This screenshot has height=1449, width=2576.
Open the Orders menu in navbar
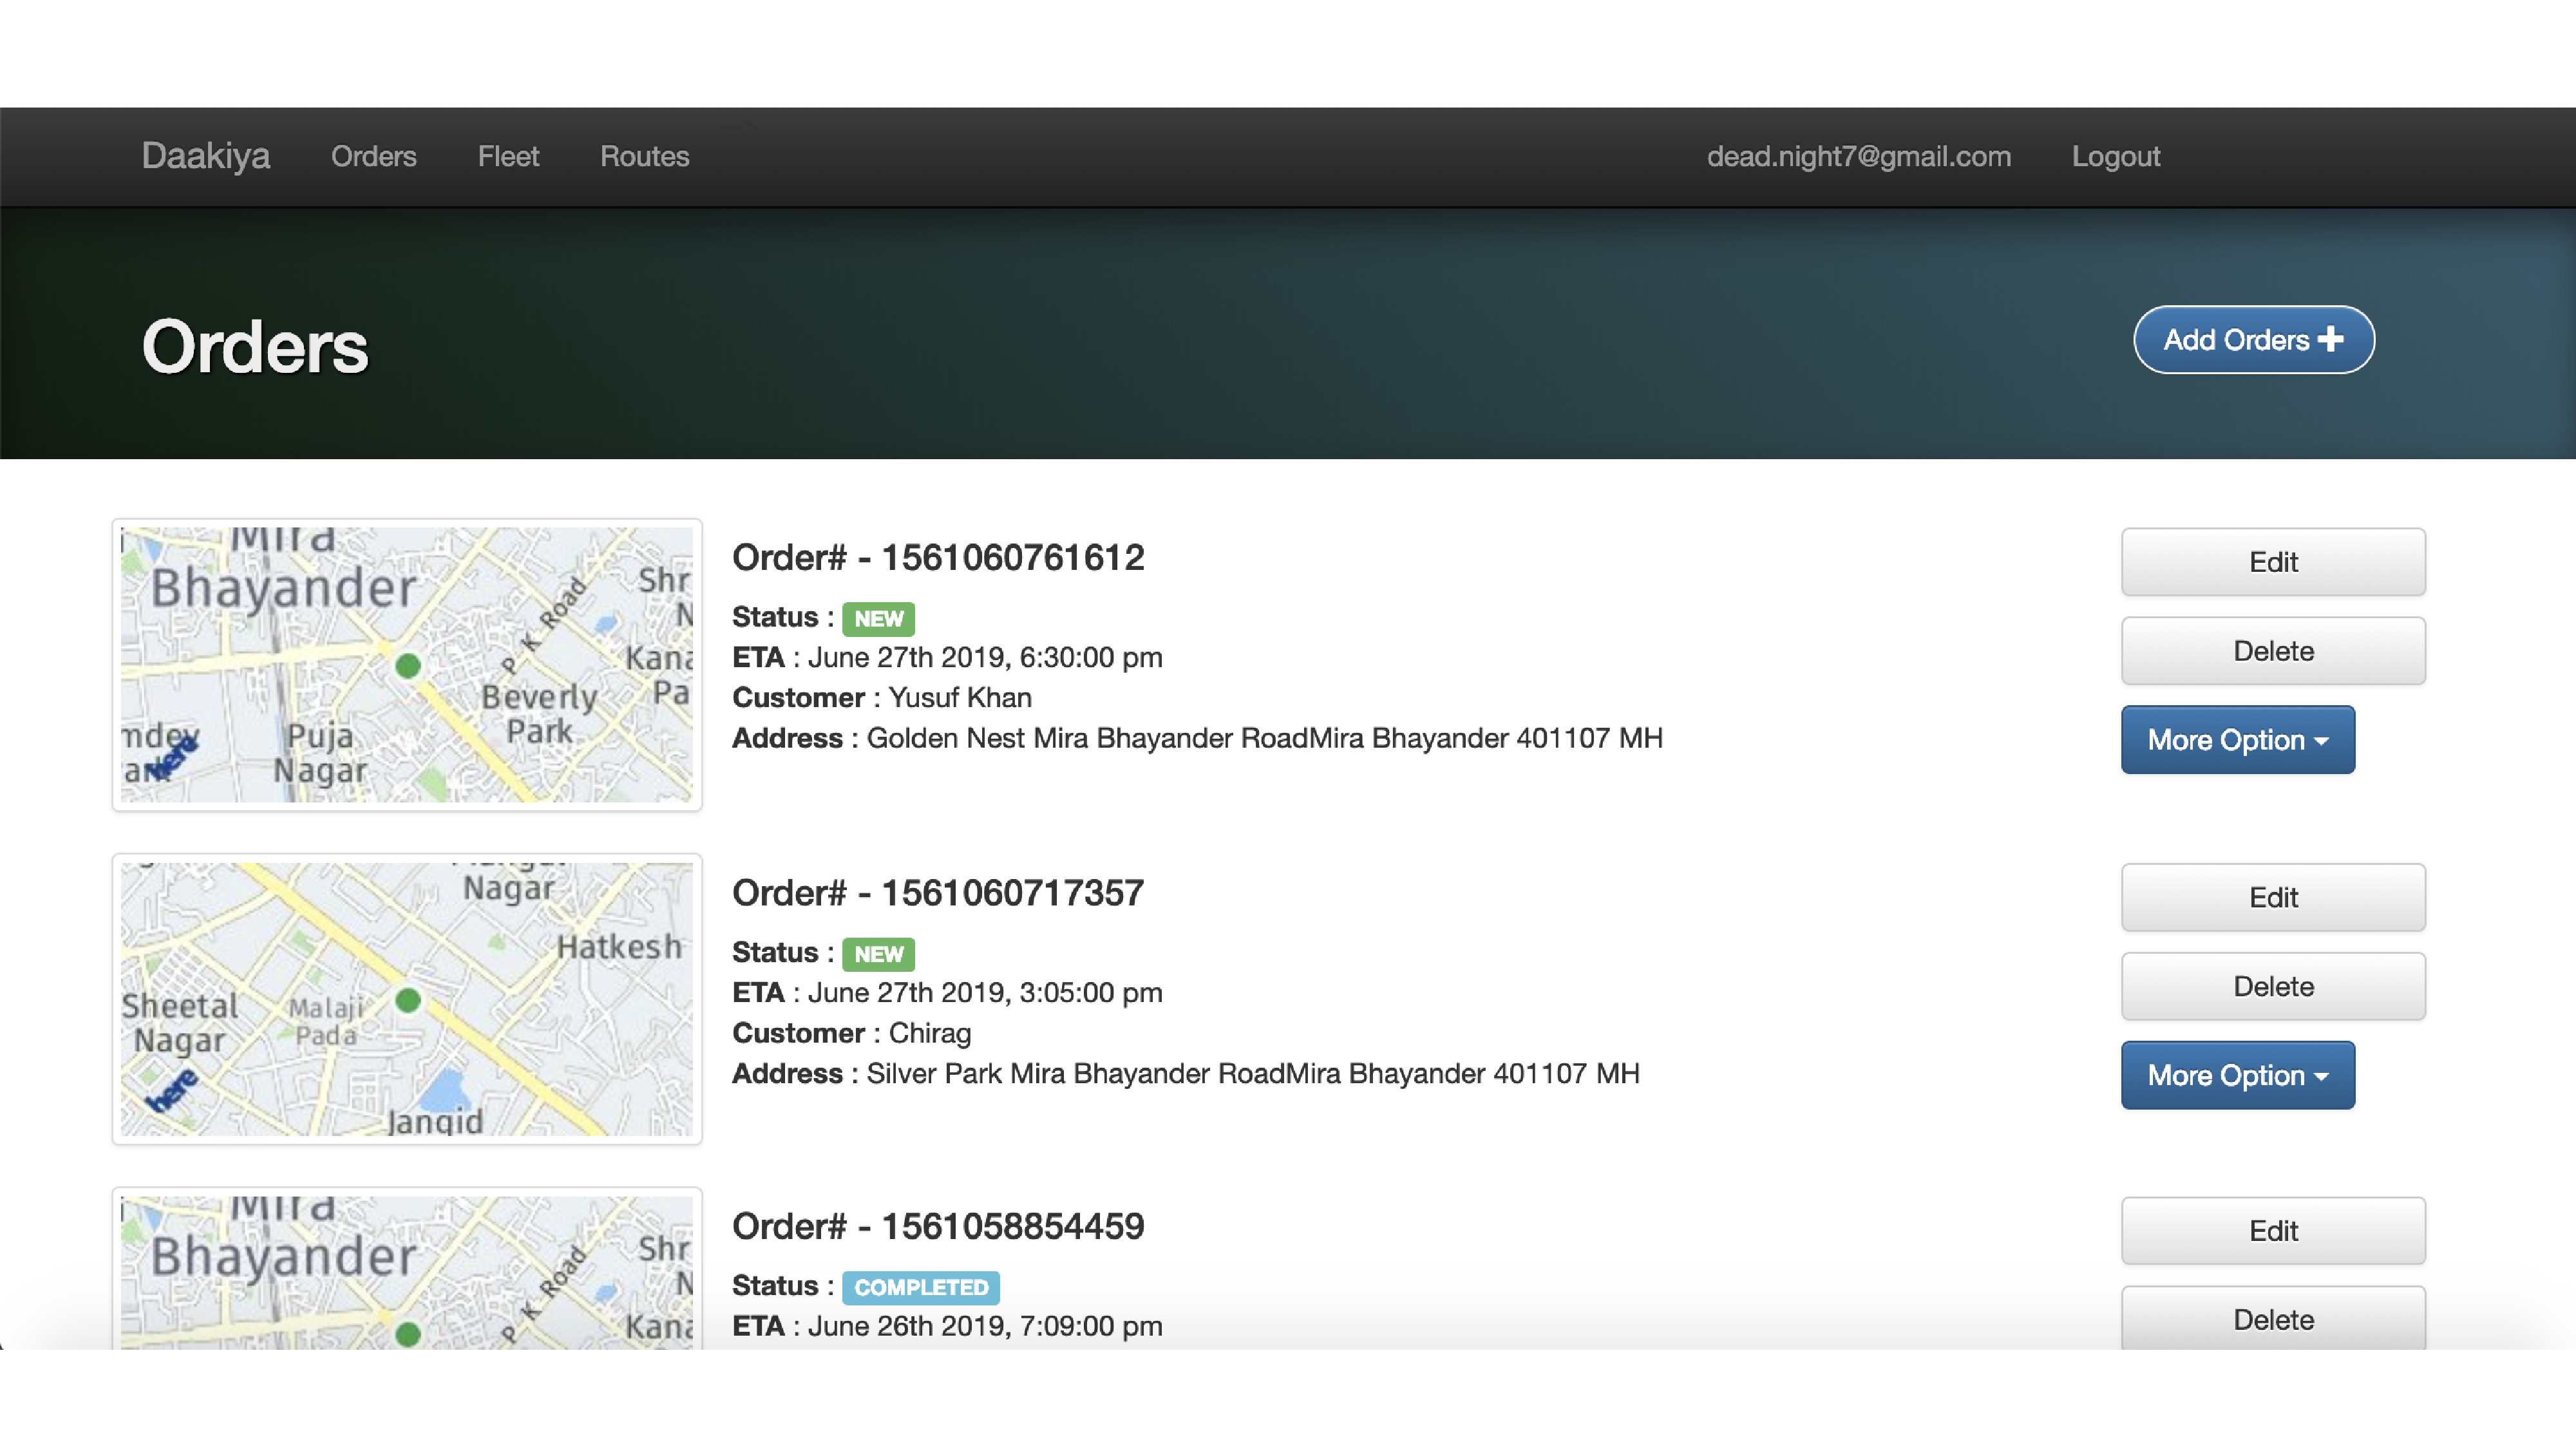(373, 157)
